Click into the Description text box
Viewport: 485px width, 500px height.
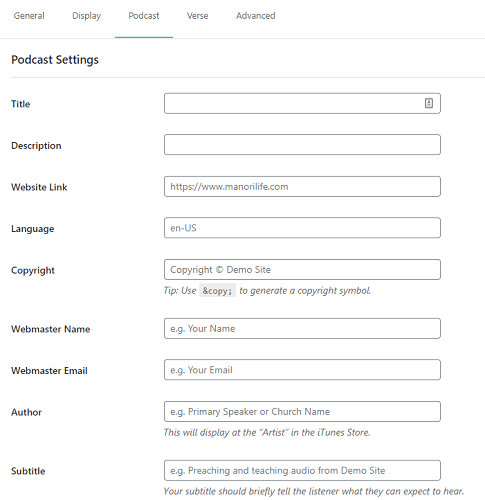pyautogui.click(x=302, y=145)
